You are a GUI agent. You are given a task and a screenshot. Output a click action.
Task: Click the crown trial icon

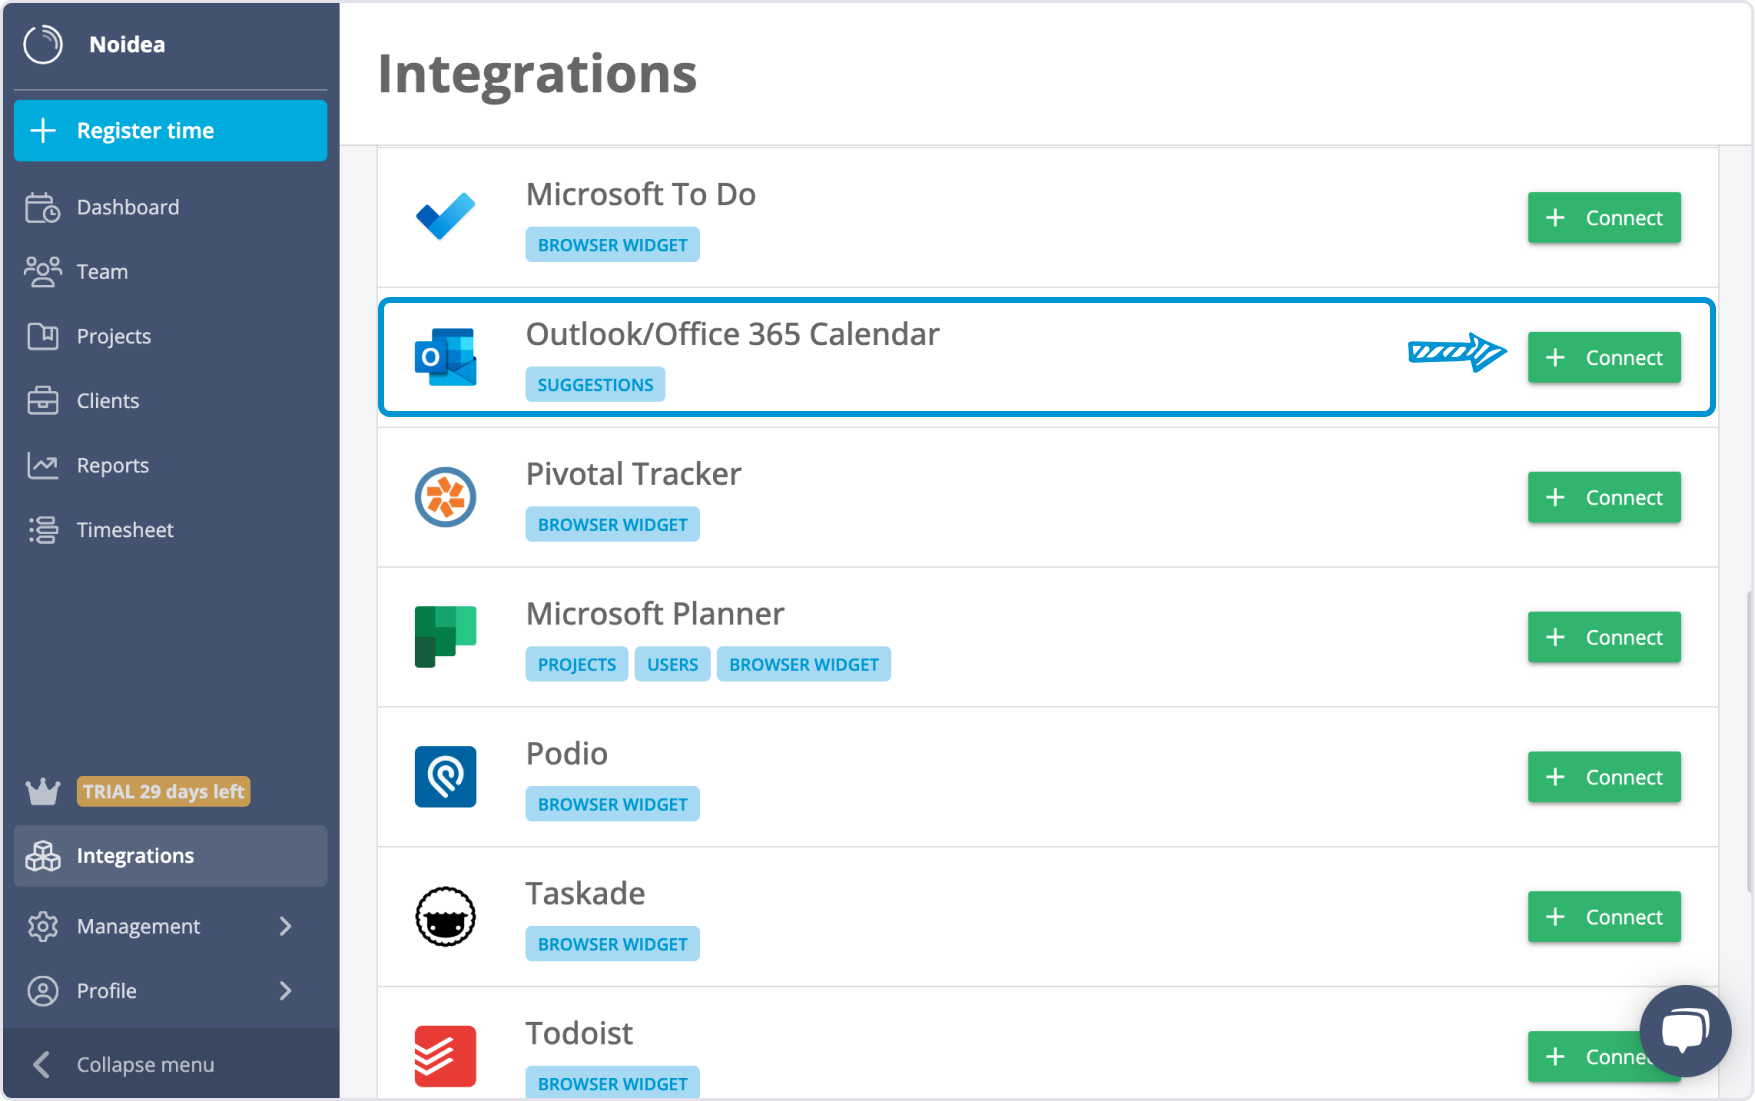click(42, 791)
